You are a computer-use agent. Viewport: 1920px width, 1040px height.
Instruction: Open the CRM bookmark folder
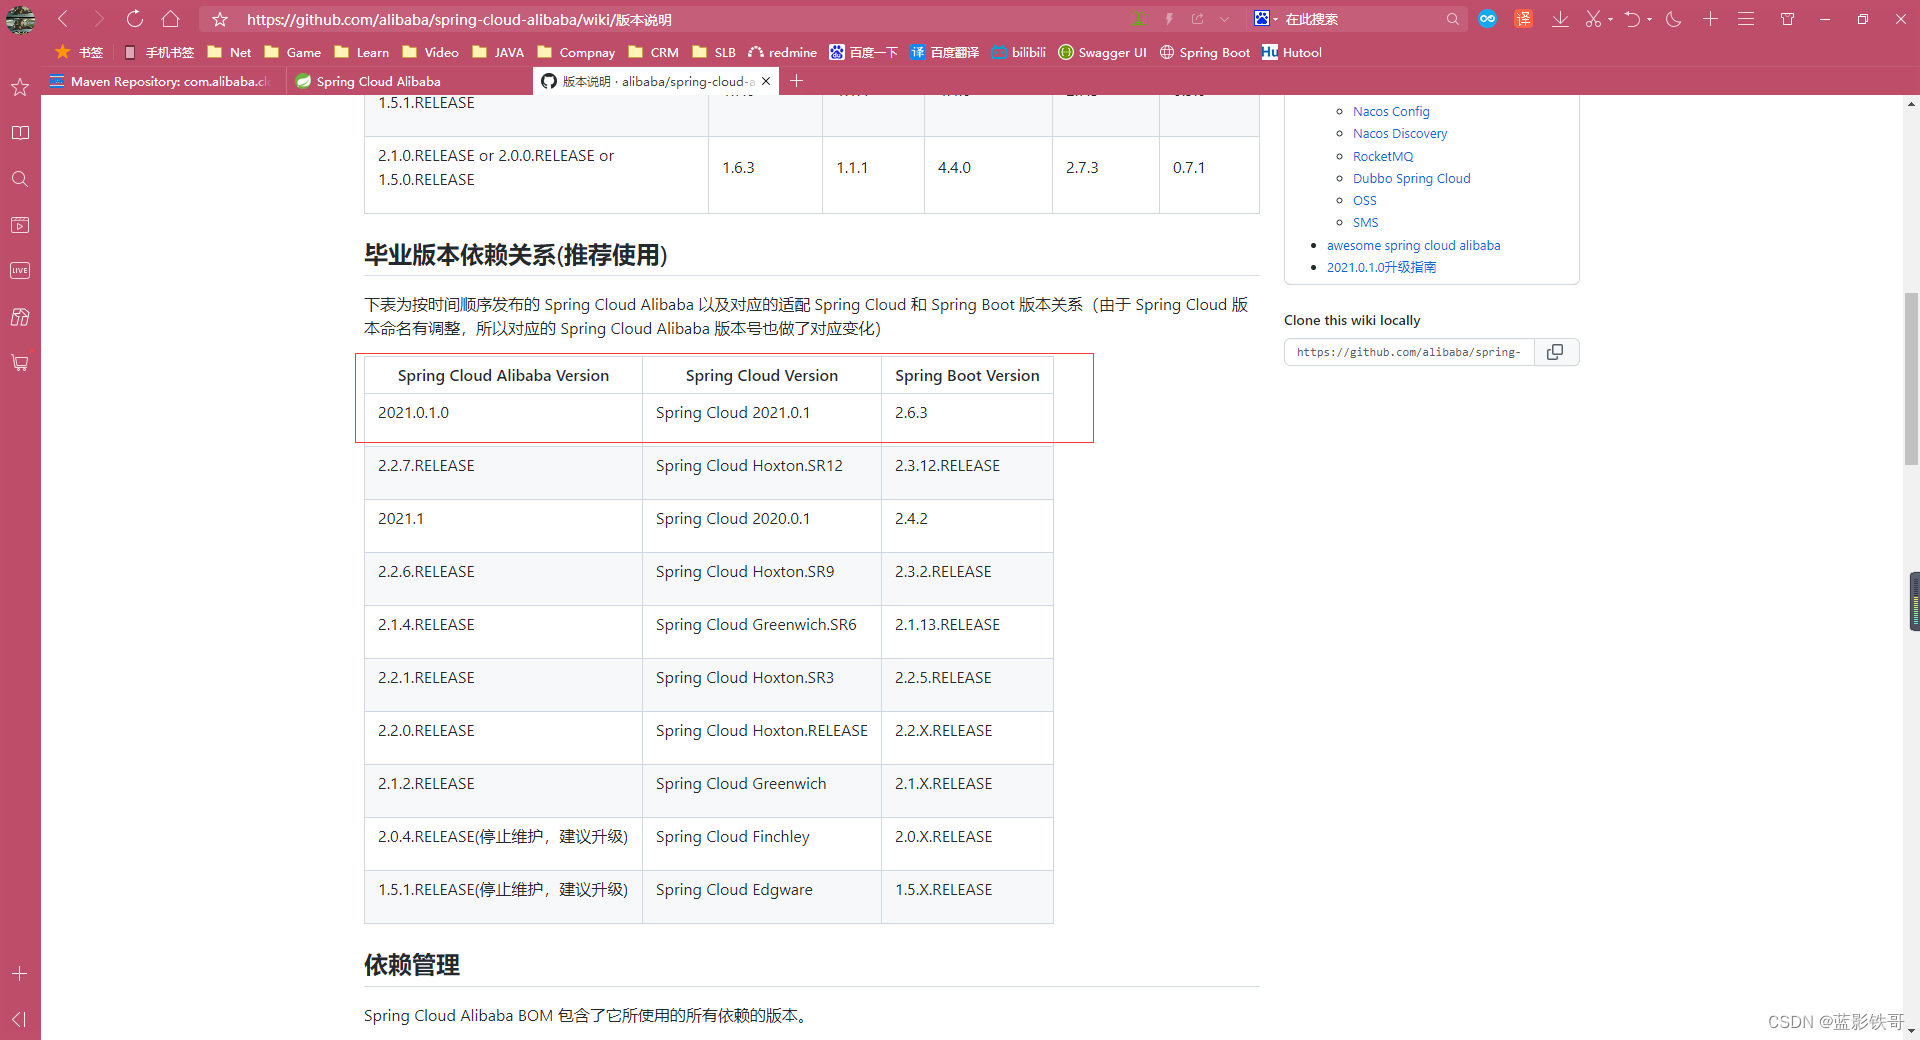pyautogui.click(x=653, y=52)
